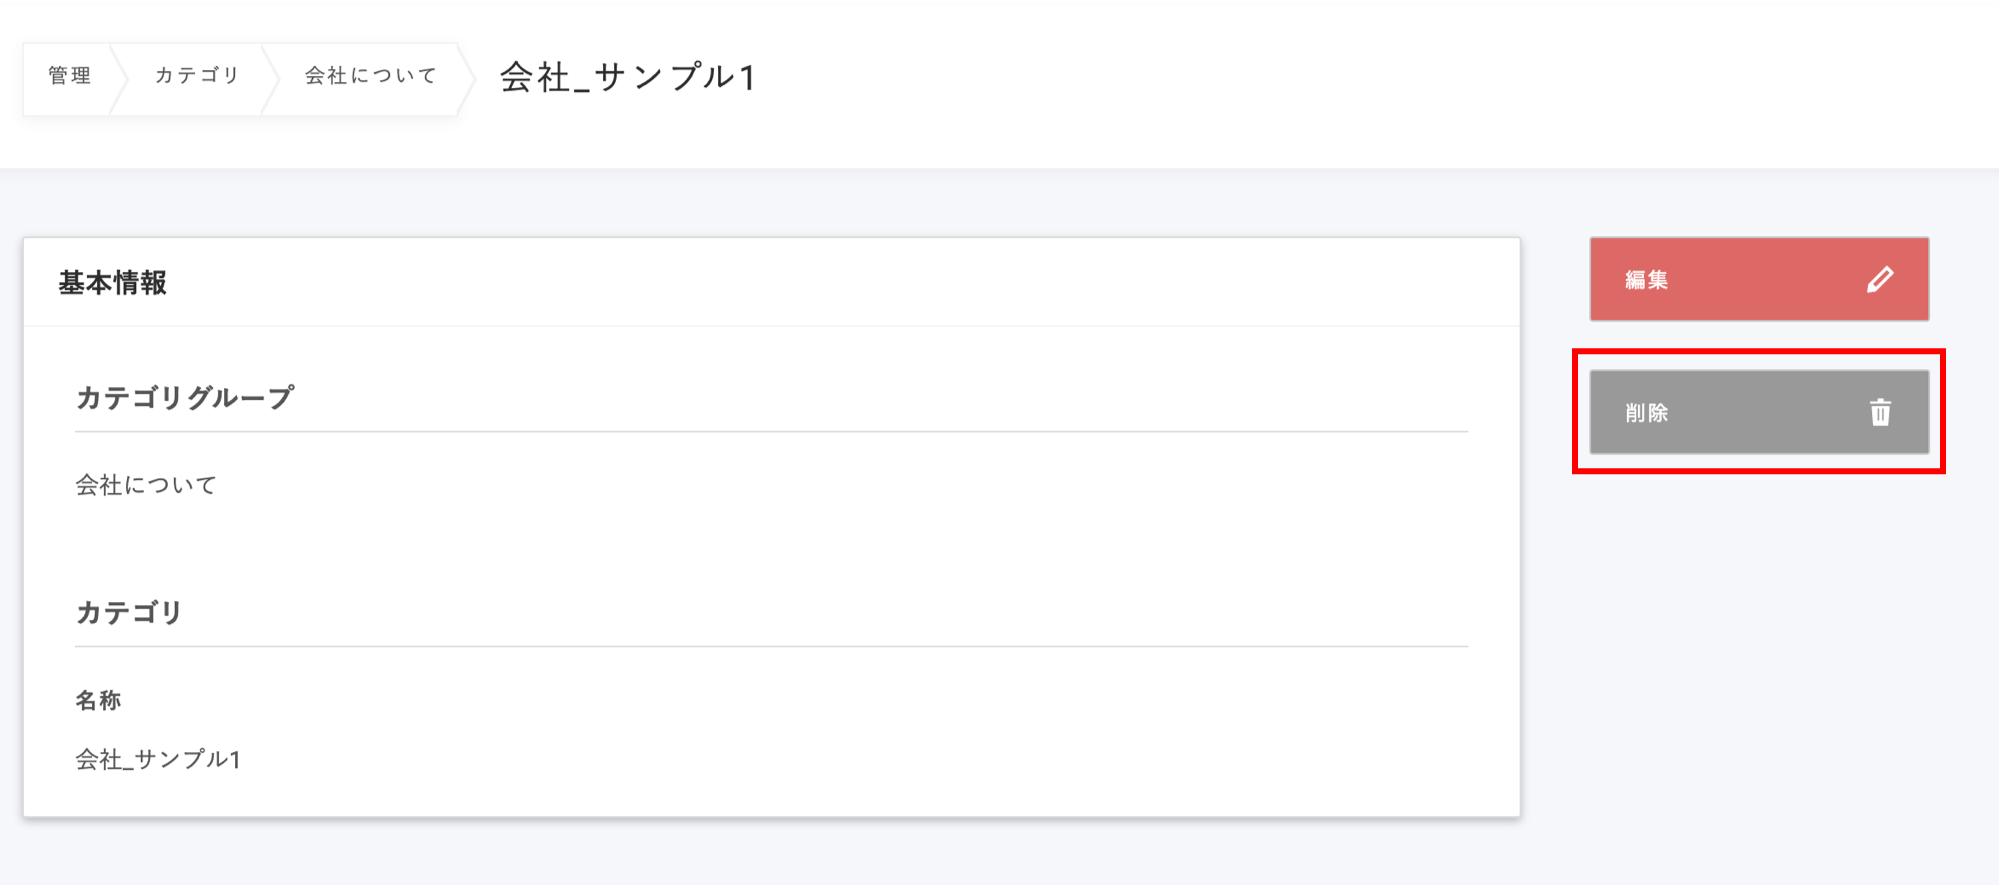
Task: Click the delete trash icon inside red outline
Action: [1880, 412]
